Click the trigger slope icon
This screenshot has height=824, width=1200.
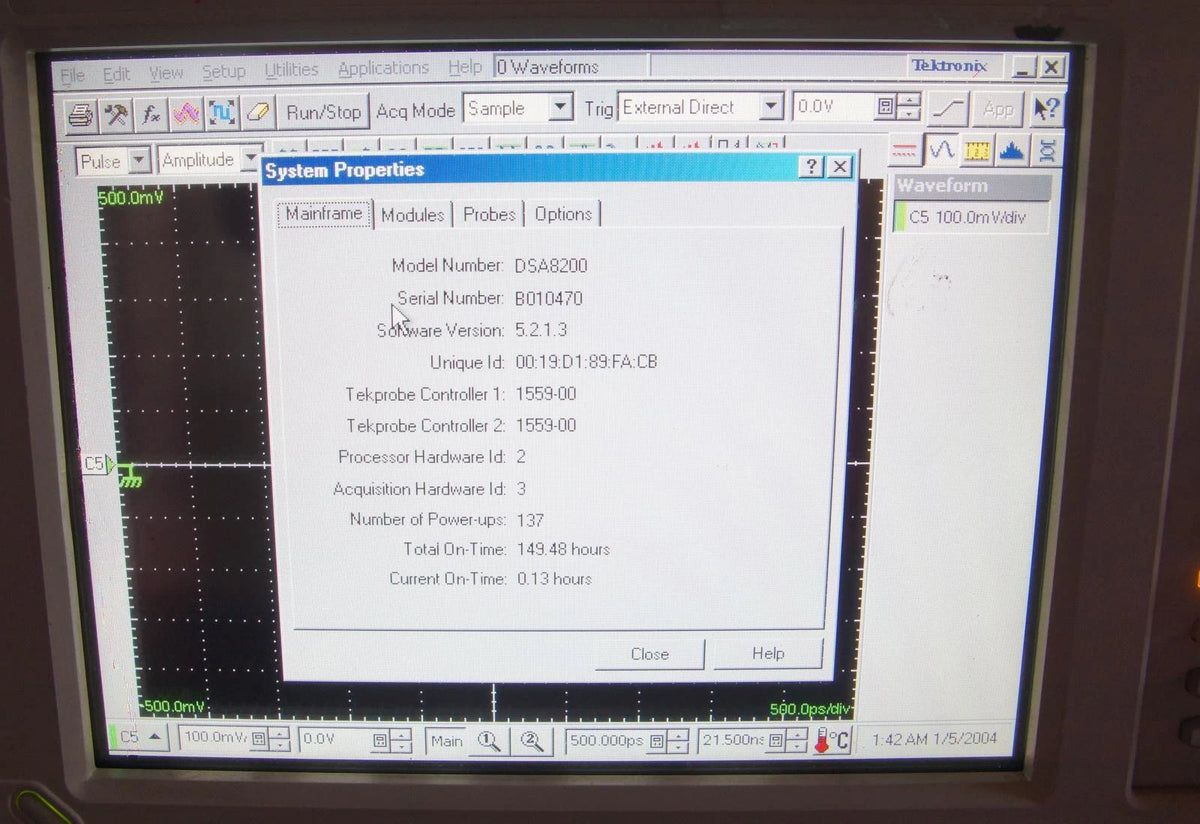point(947,108)
